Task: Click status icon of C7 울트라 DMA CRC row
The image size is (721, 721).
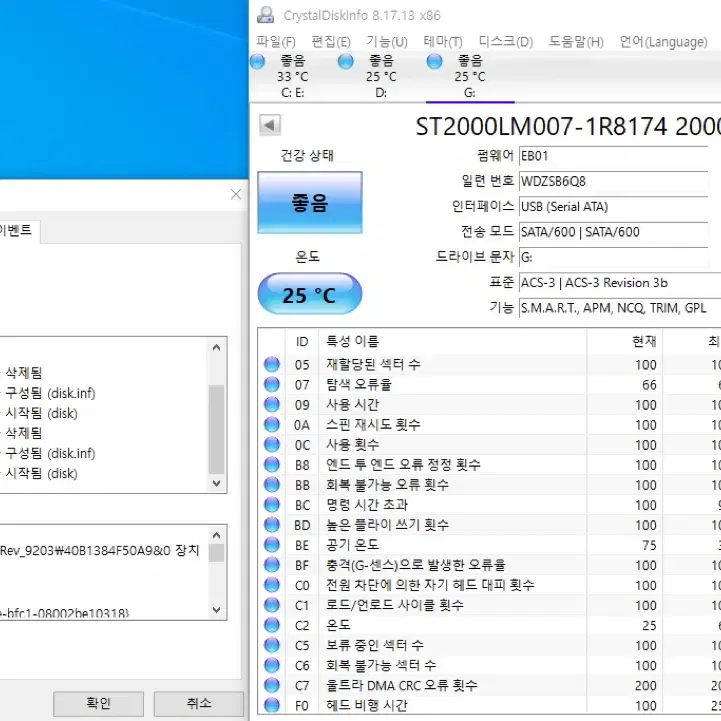Action: tap(272, 685)
